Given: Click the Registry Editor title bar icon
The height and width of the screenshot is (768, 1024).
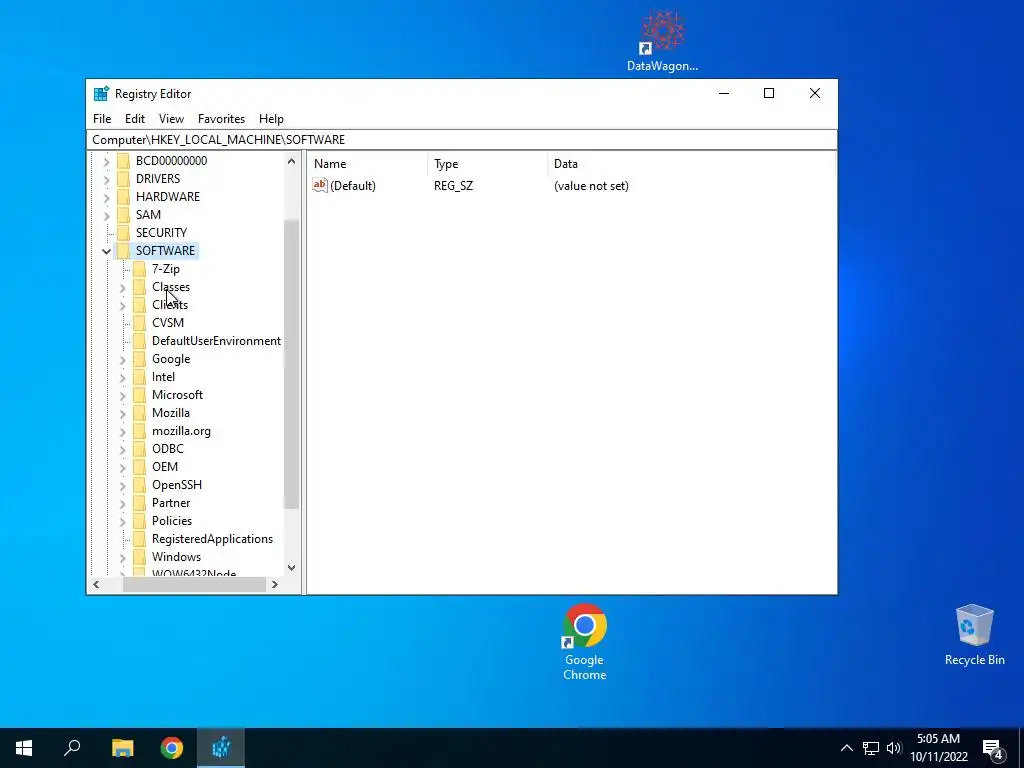Looking at the screenshot, I should pyautogui.click(x=101, y=93).
